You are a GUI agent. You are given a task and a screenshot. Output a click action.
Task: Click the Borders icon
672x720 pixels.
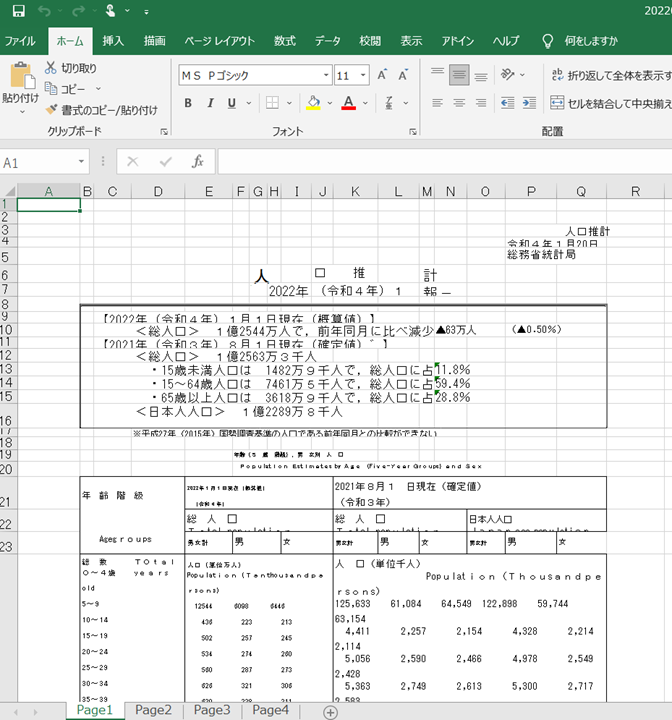tap(272, 103)
